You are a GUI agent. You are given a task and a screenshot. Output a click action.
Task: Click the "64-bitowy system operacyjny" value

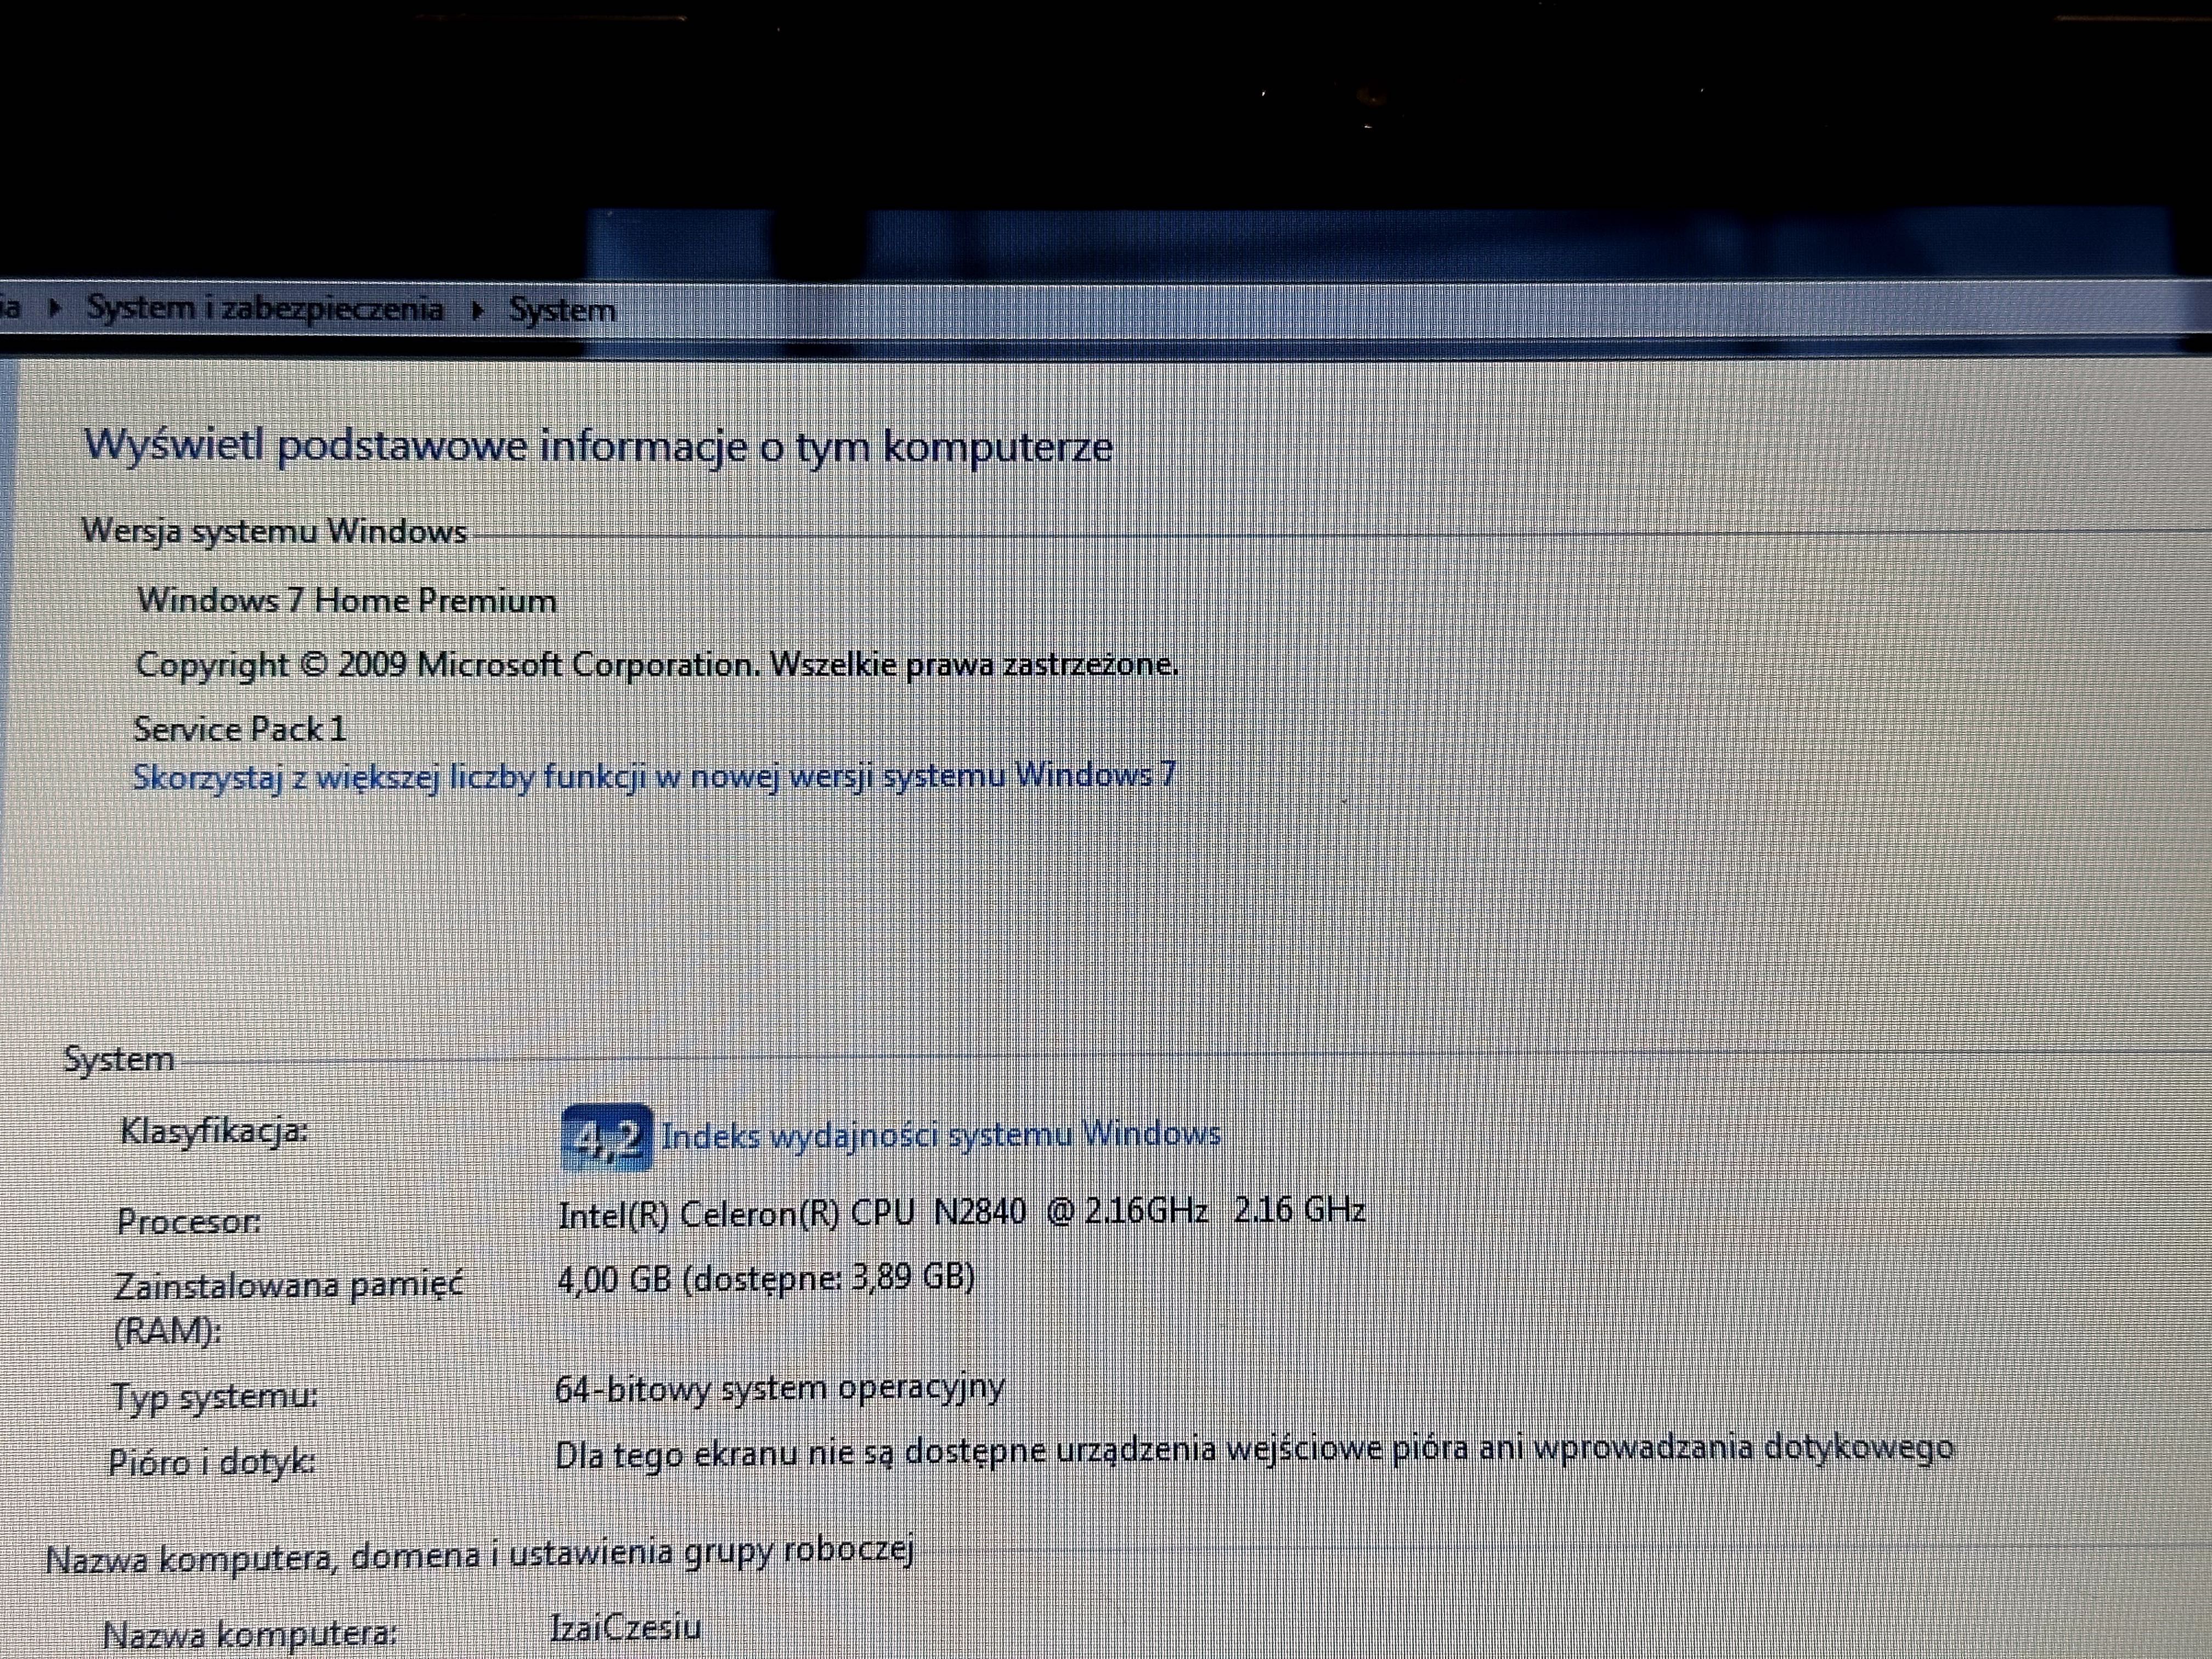pyautogui.click(x=780, y=1388)
